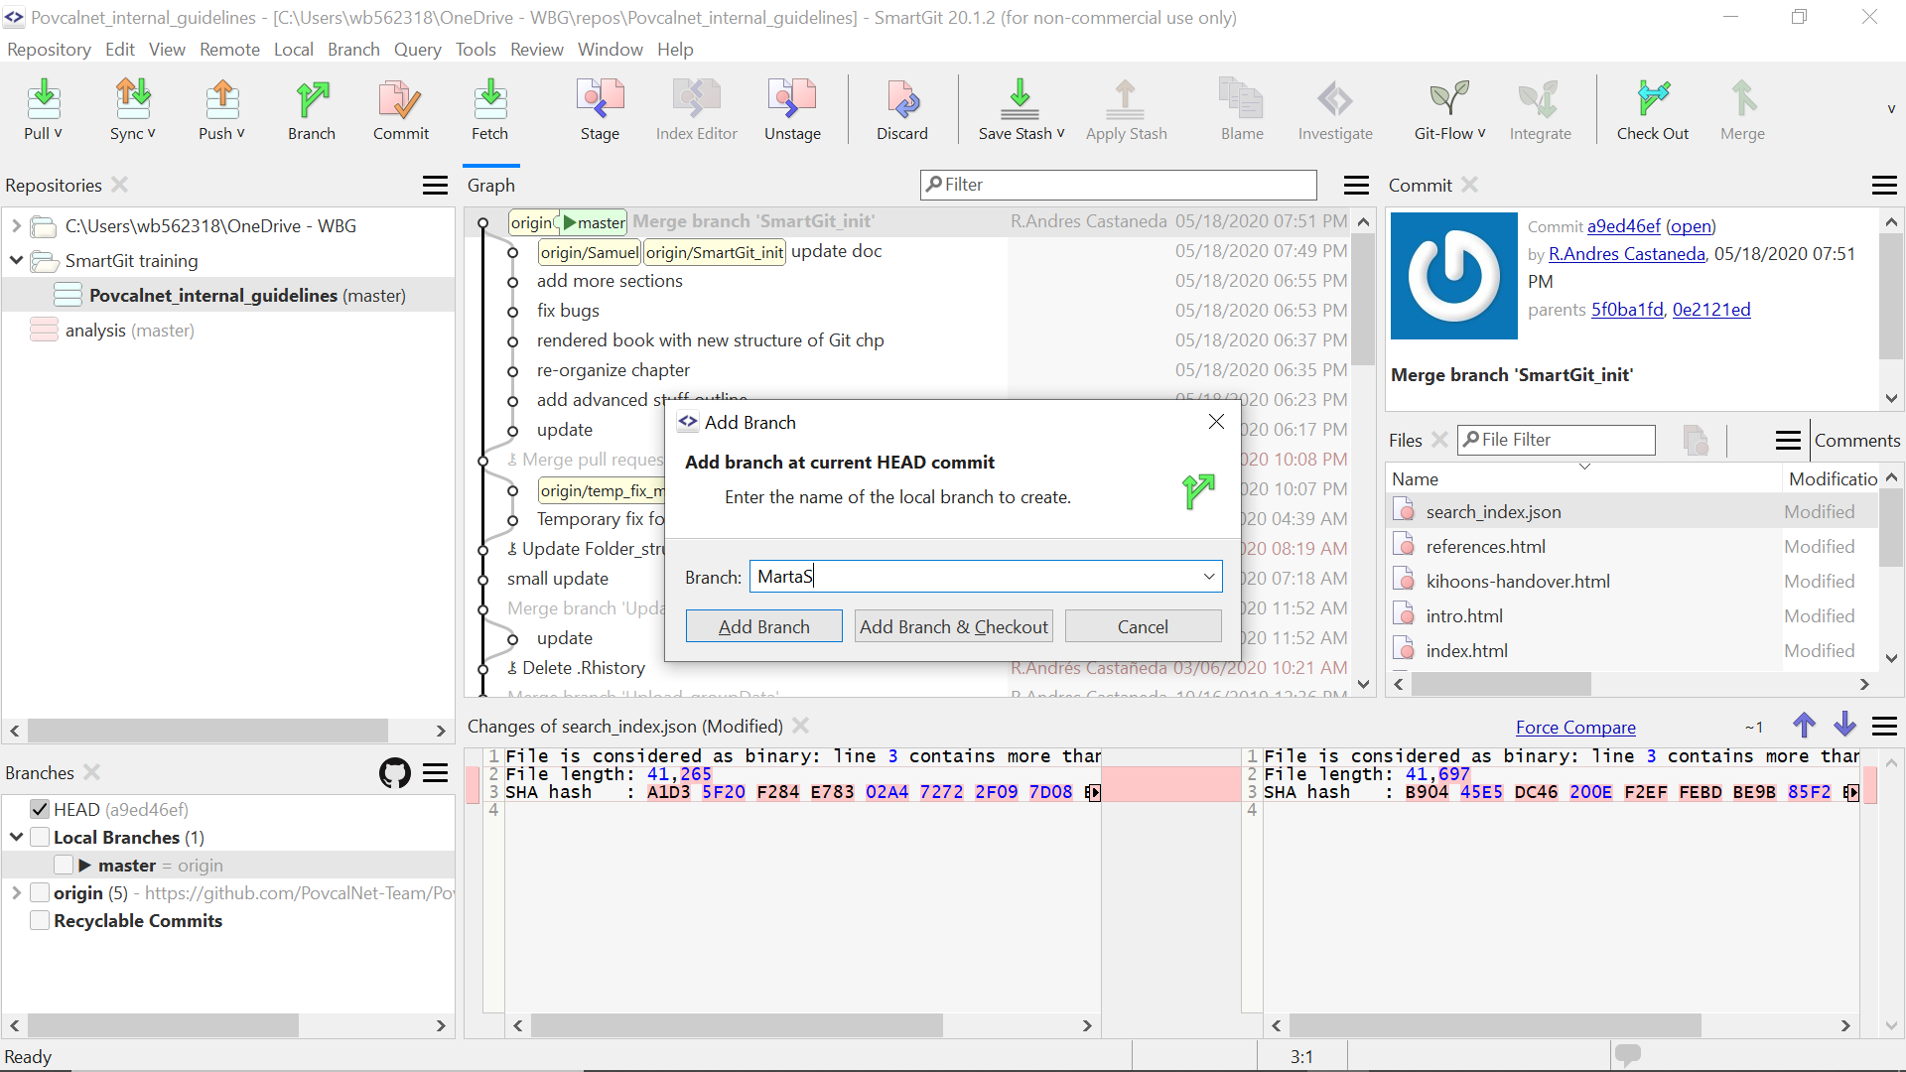Click Force Compare link
The height and width of the screenshot is (1072, 1906).
[1575, 727]
